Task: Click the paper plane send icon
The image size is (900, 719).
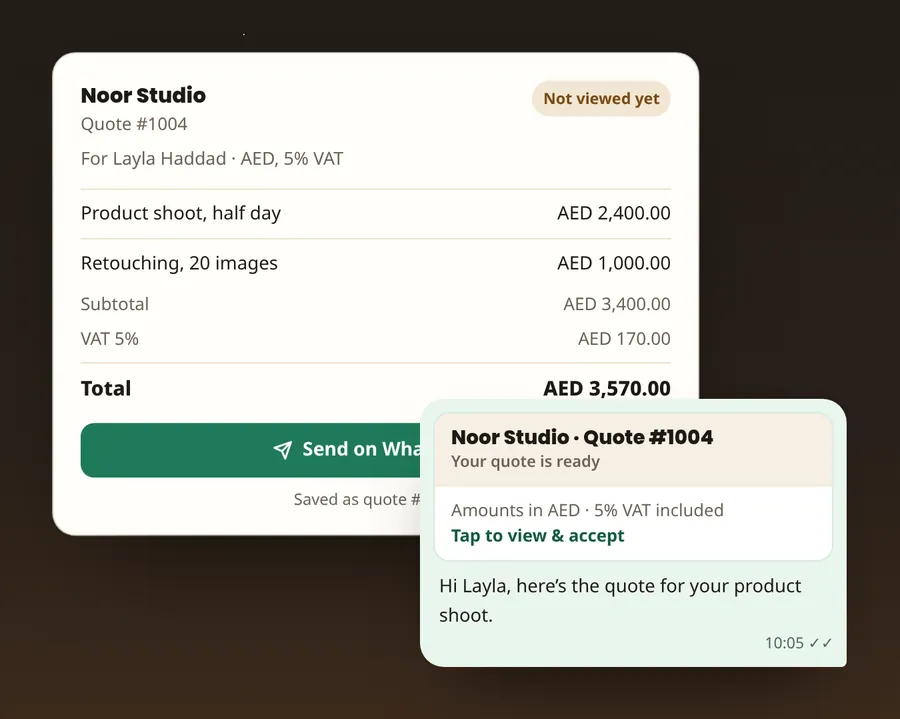Action: [x=282, y=450]
